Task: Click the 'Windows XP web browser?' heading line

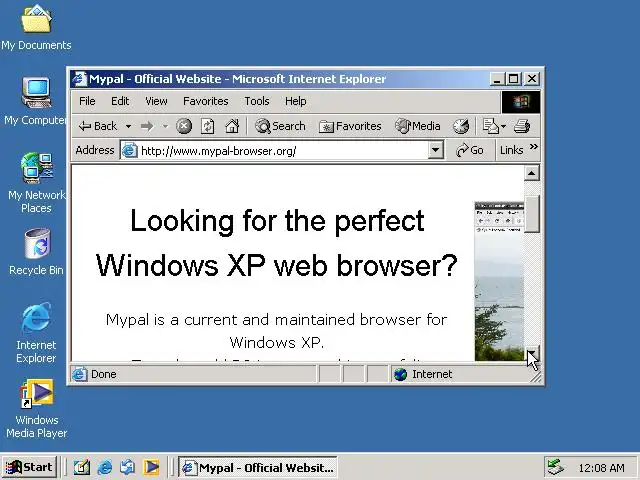Action: click(x=277, y=265)
